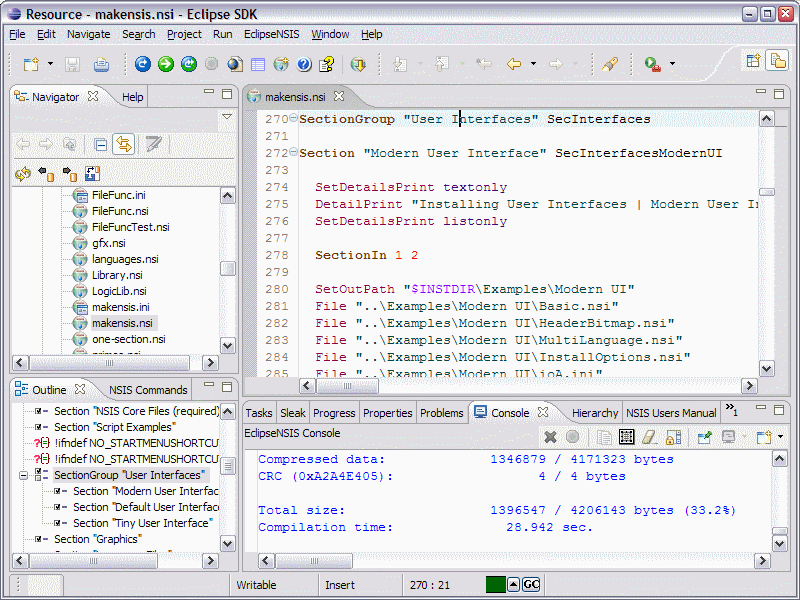Collapse code fold at line 272
Image resolution: width=800 pixels, height=600 pixels.
(293, 152)
